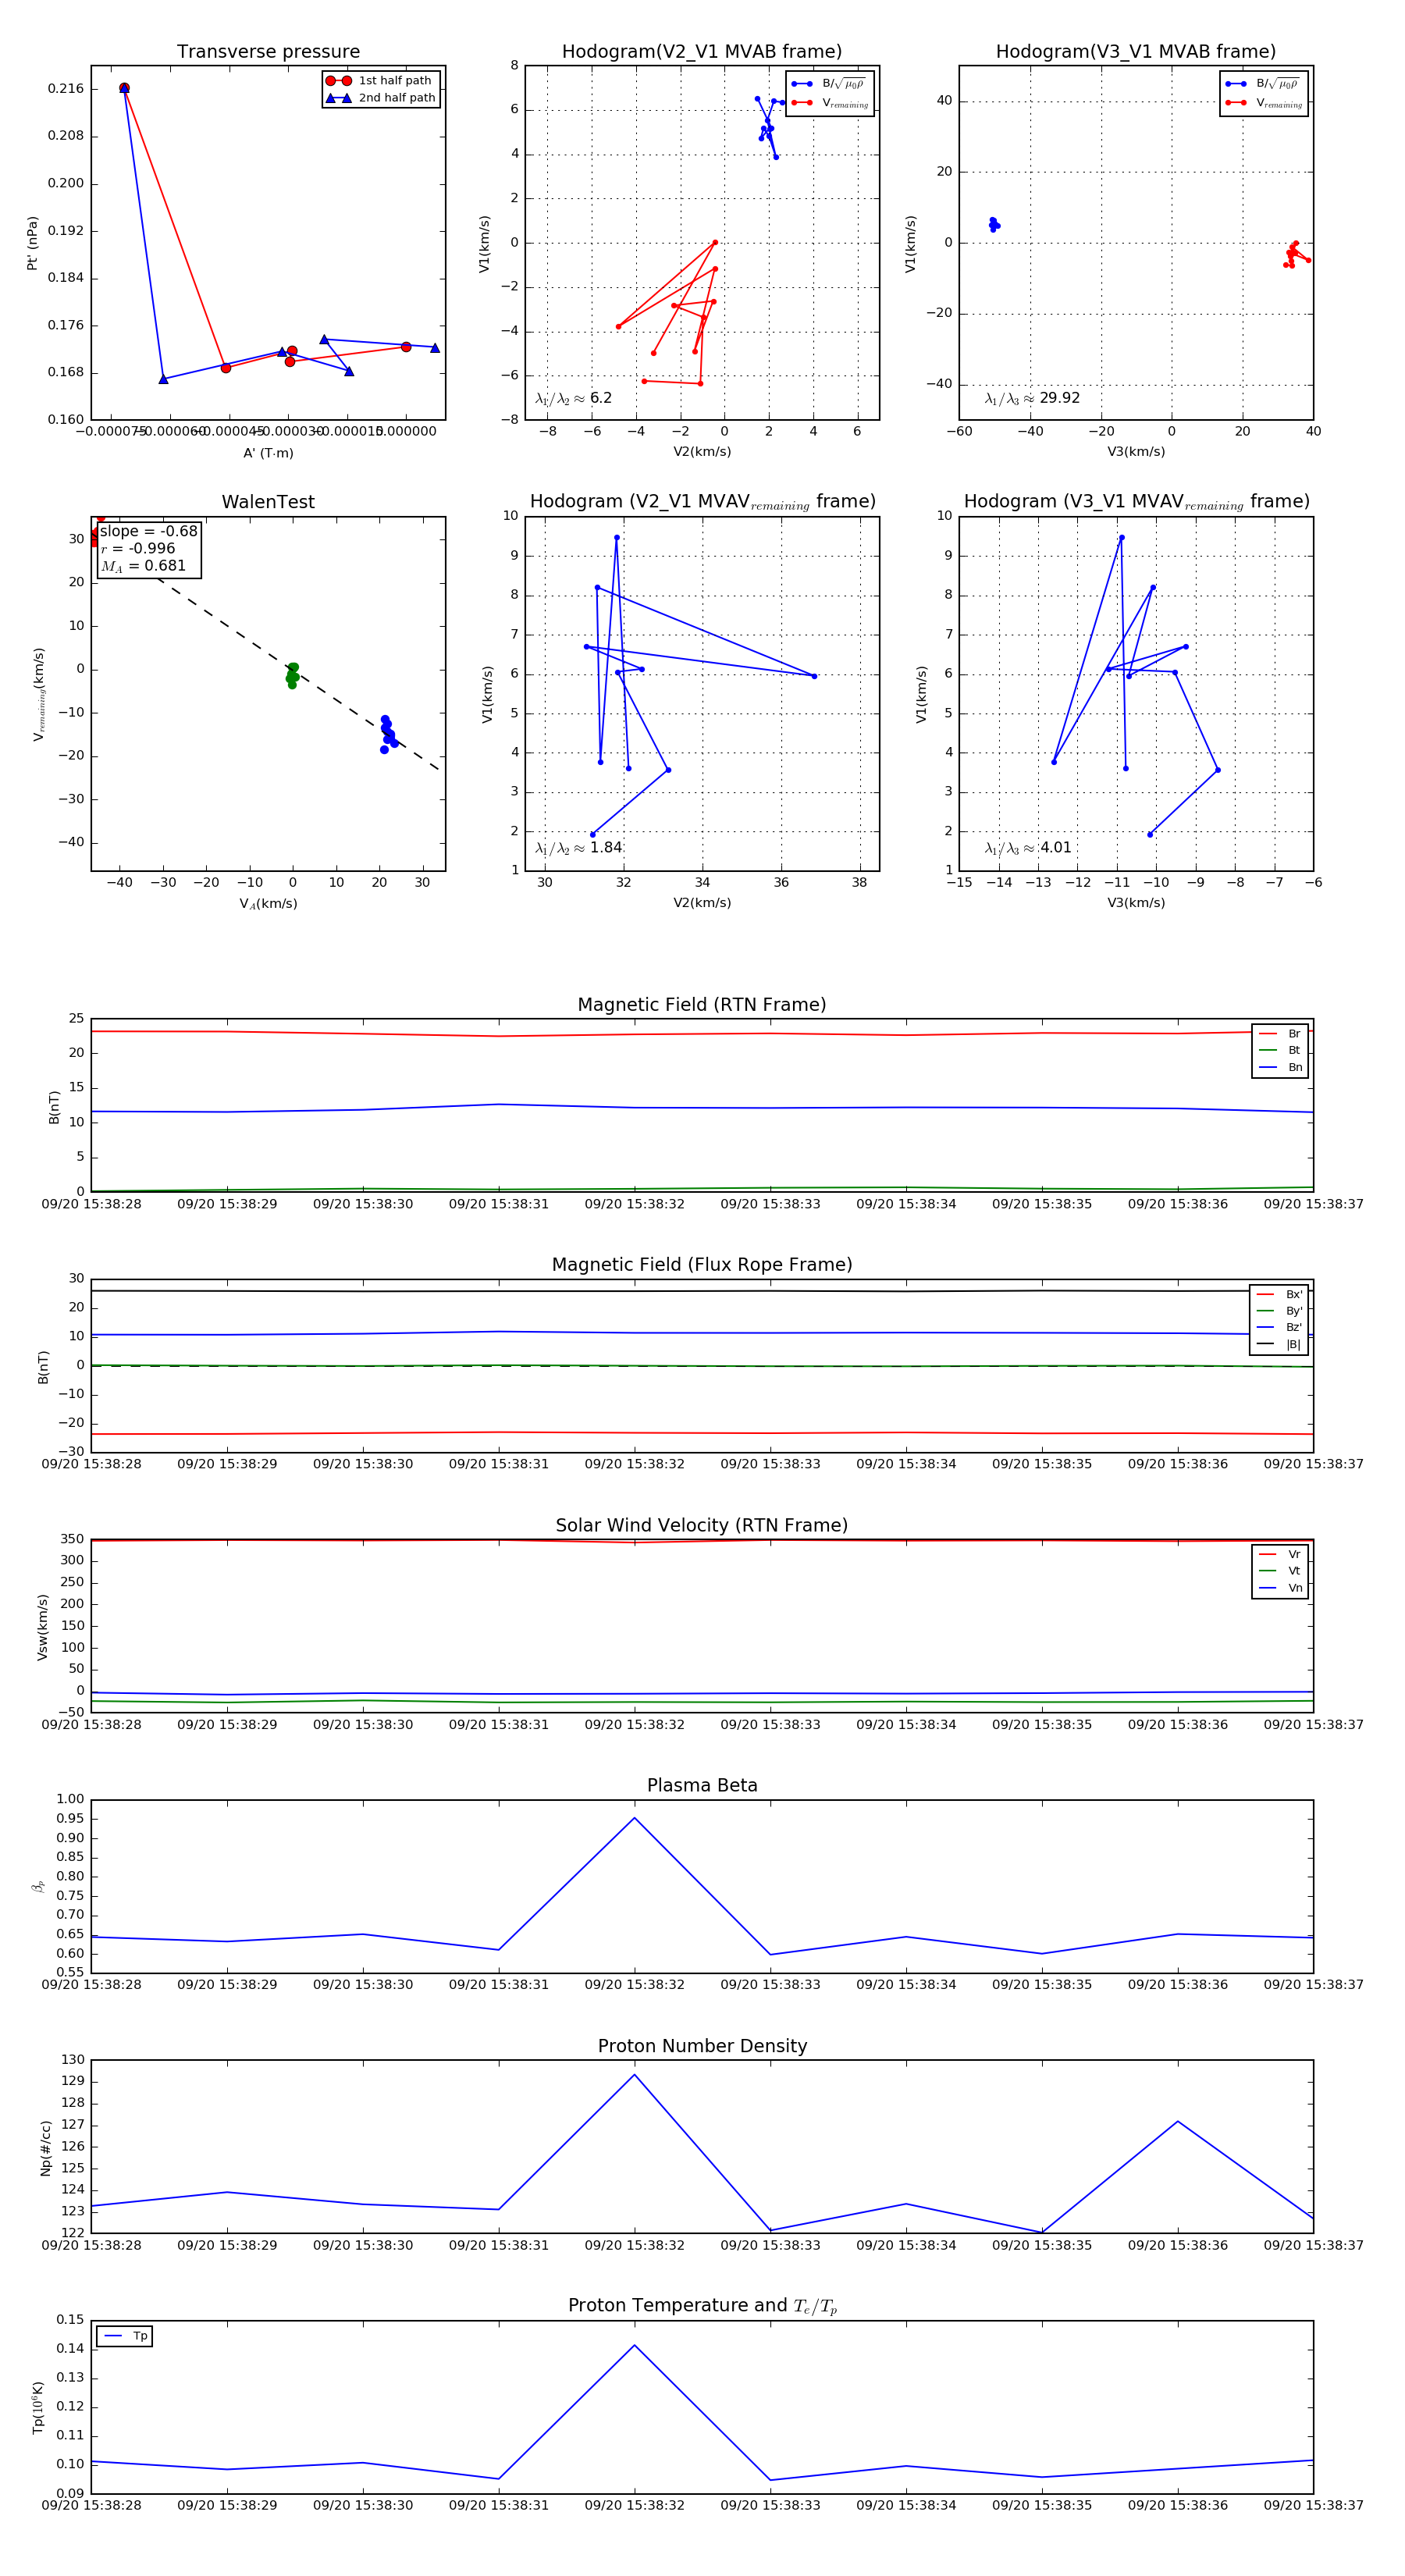
Task: Select the '1st half path' legend entry
Action: pos(380,81)
